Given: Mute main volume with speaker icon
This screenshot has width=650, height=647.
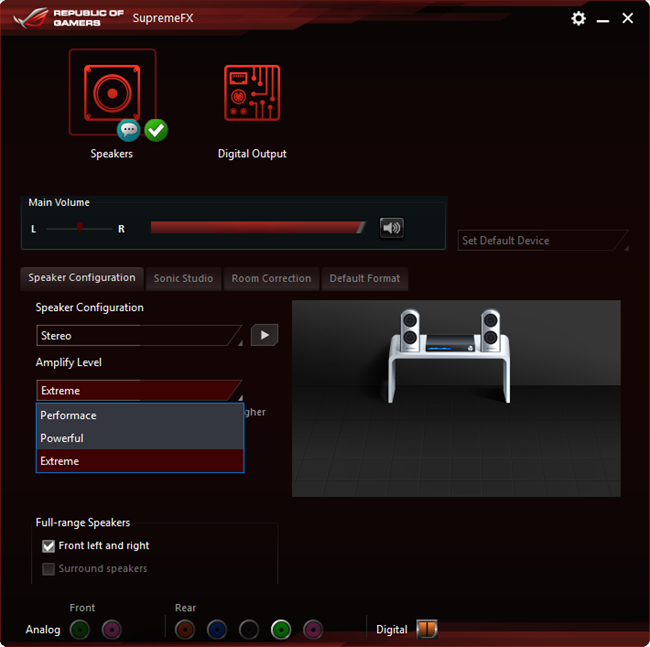Looking at the screenshot, I should tap(392, 228).
